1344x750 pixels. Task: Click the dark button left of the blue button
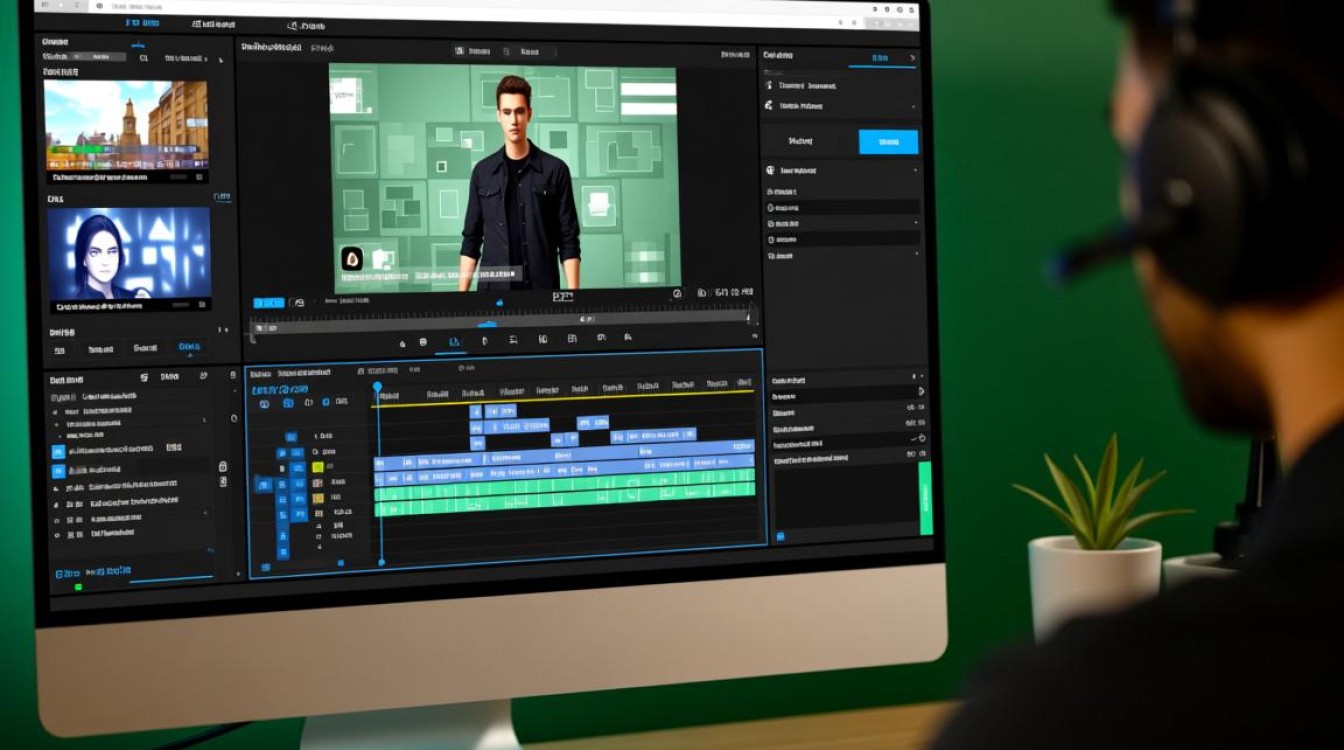tap(802, 142)
